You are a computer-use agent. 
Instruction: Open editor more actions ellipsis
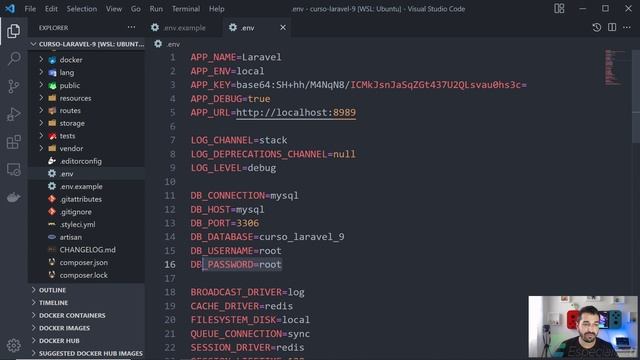click(x=627, y=27)
